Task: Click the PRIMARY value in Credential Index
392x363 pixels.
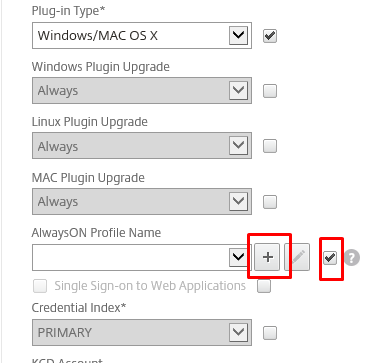Action: [x=65, y=333]
